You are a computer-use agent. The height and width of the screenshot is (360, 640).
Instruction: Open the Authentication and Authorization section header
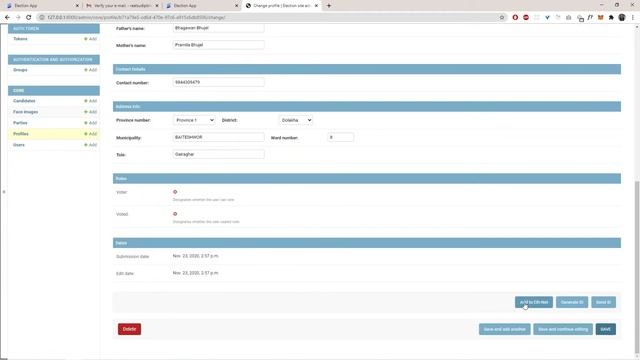[53, 60]
